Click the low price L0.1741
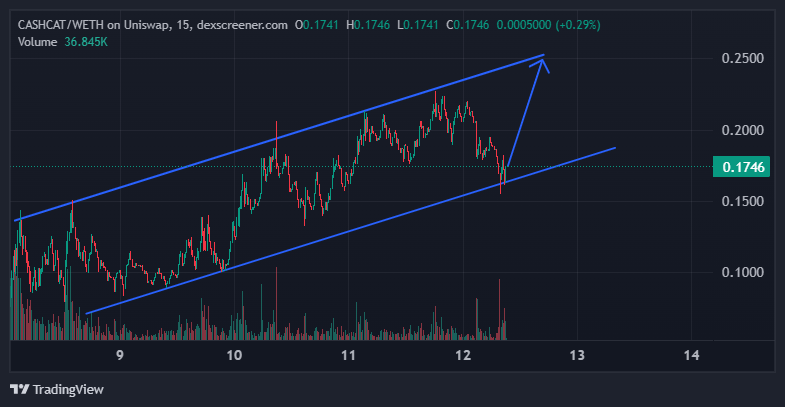 [x=418, y=25]
